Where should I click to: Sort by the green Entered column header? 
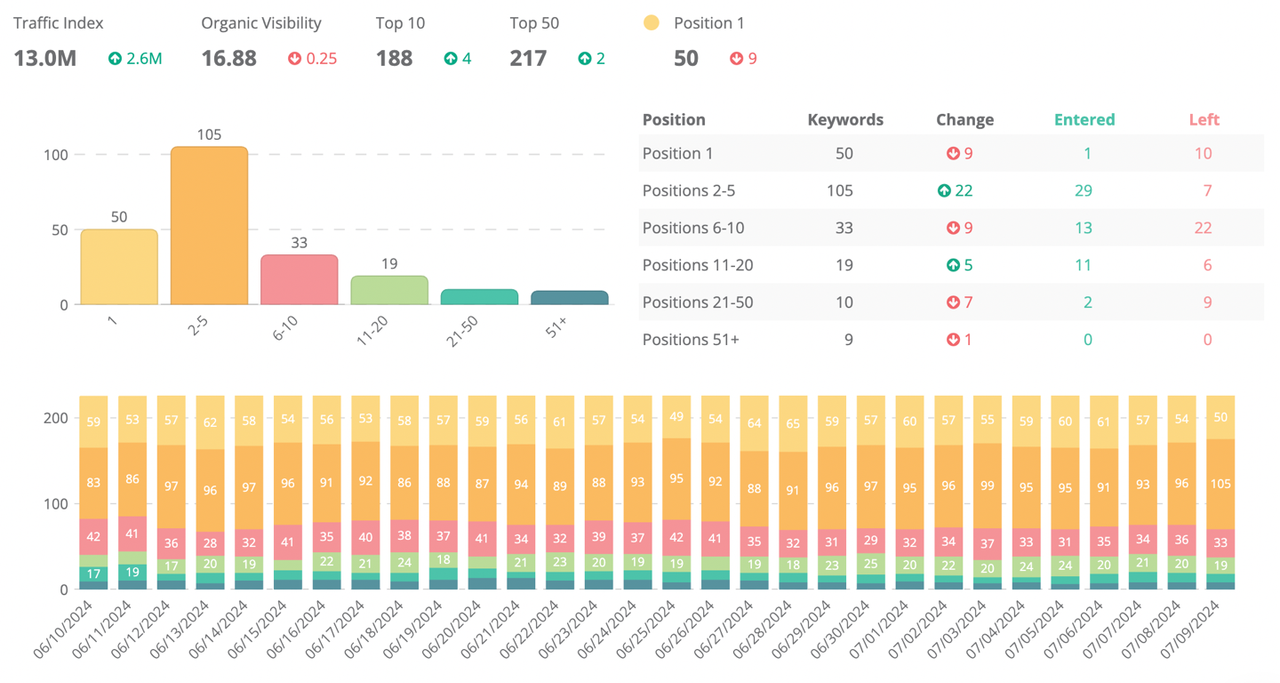(1085, 120)
